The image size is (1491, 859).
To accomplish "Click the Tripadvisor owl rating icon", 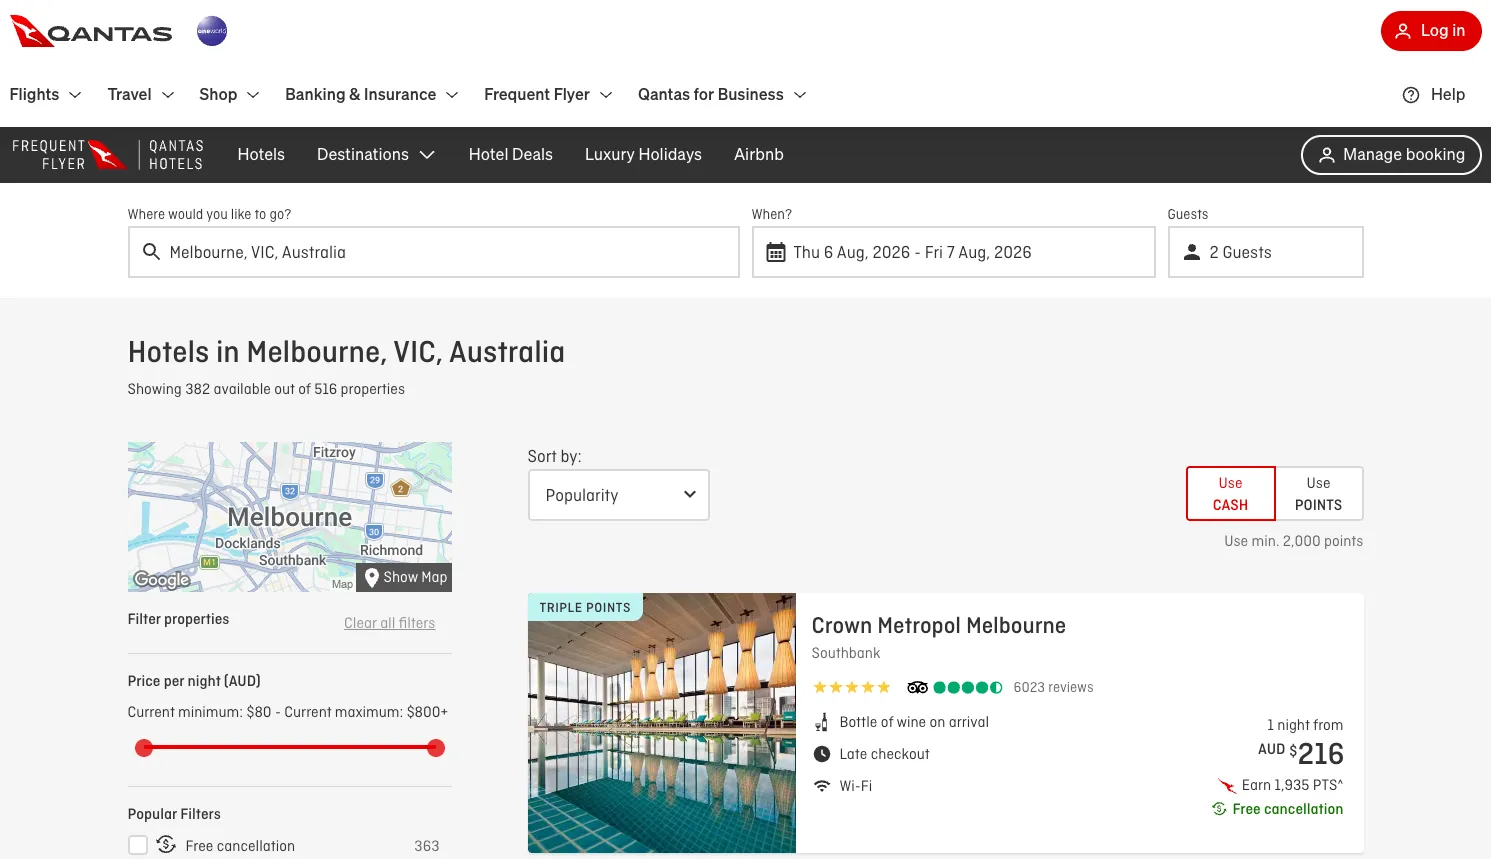I will (917, 687).
